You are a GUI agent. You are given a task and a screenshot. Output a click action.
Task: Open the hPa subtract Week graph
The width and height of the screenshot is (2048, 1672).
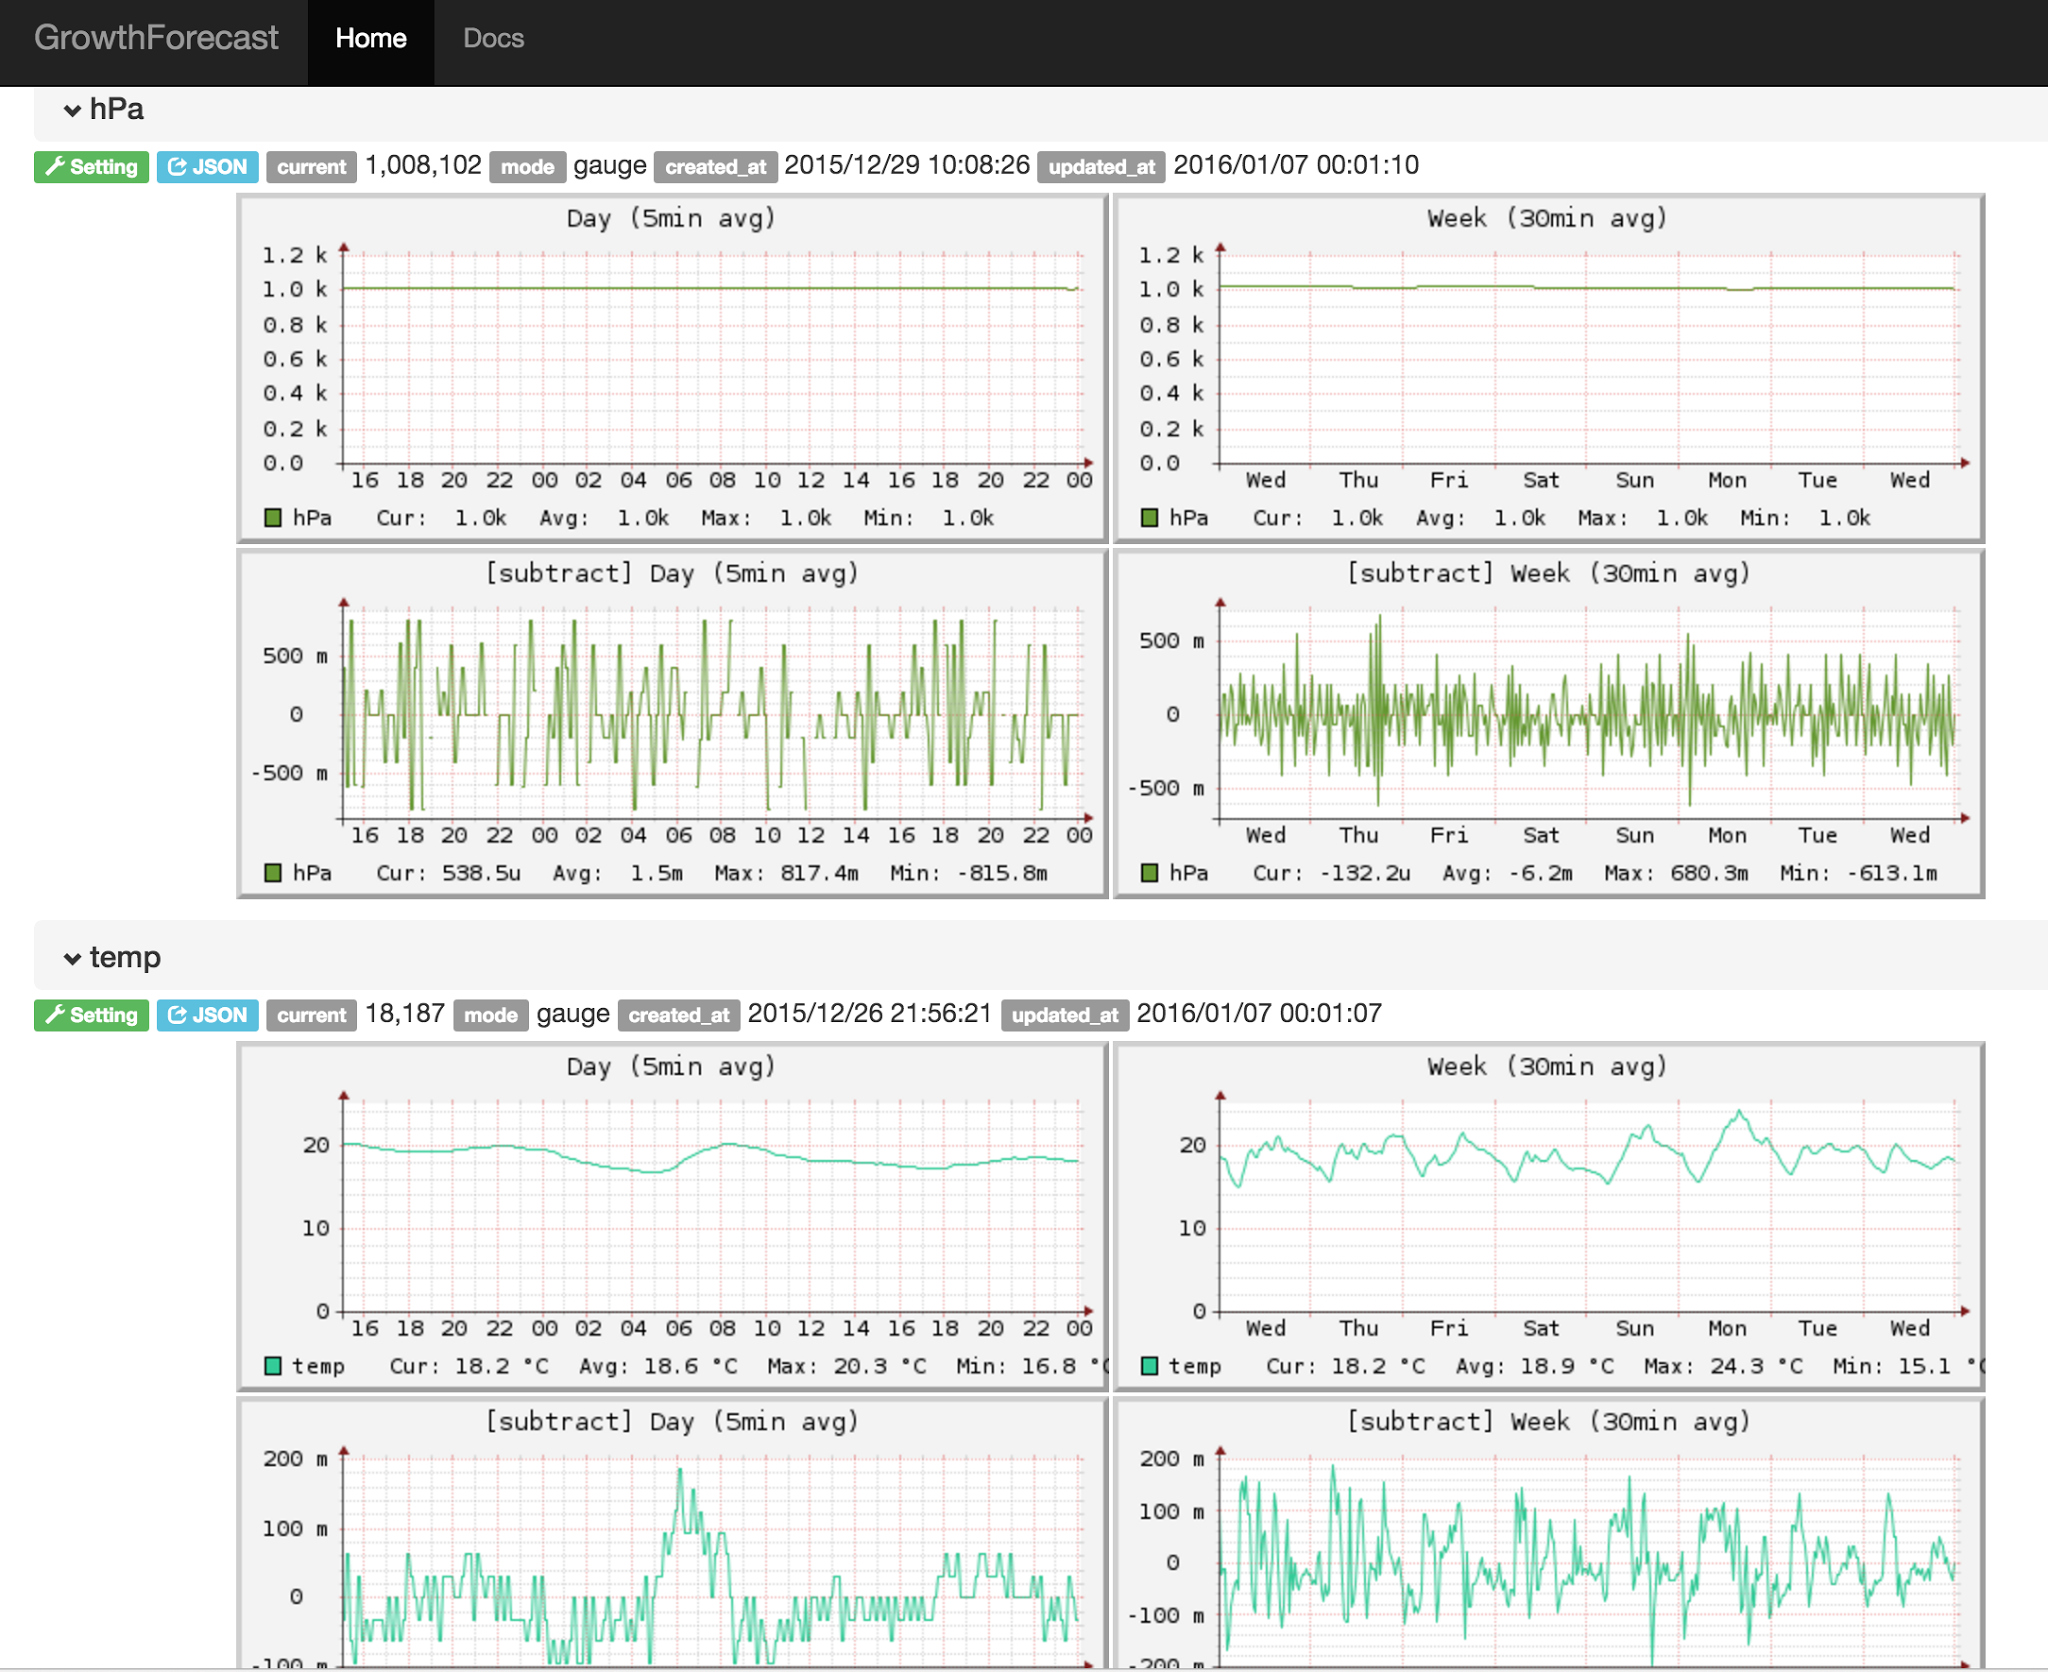tap(1548, 723)
